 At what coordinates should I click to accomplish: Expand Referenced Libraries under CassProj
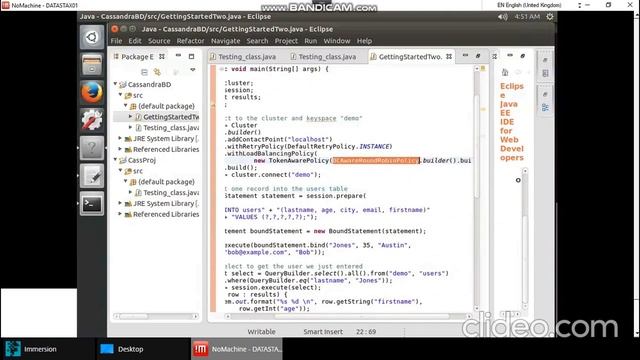120,214
